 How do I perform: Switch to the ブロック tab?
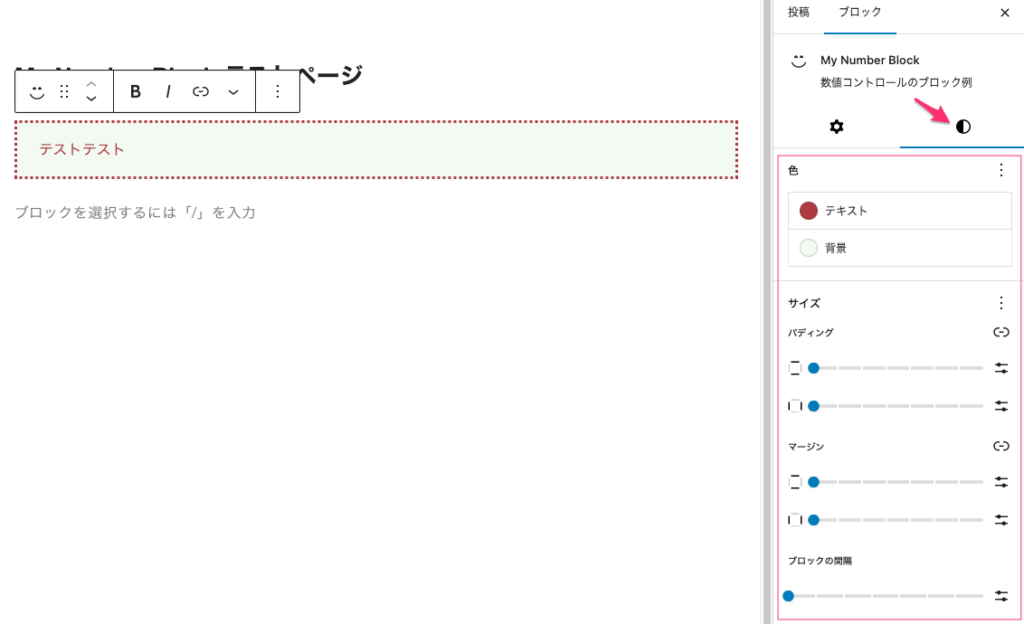(x=860, y=13)
